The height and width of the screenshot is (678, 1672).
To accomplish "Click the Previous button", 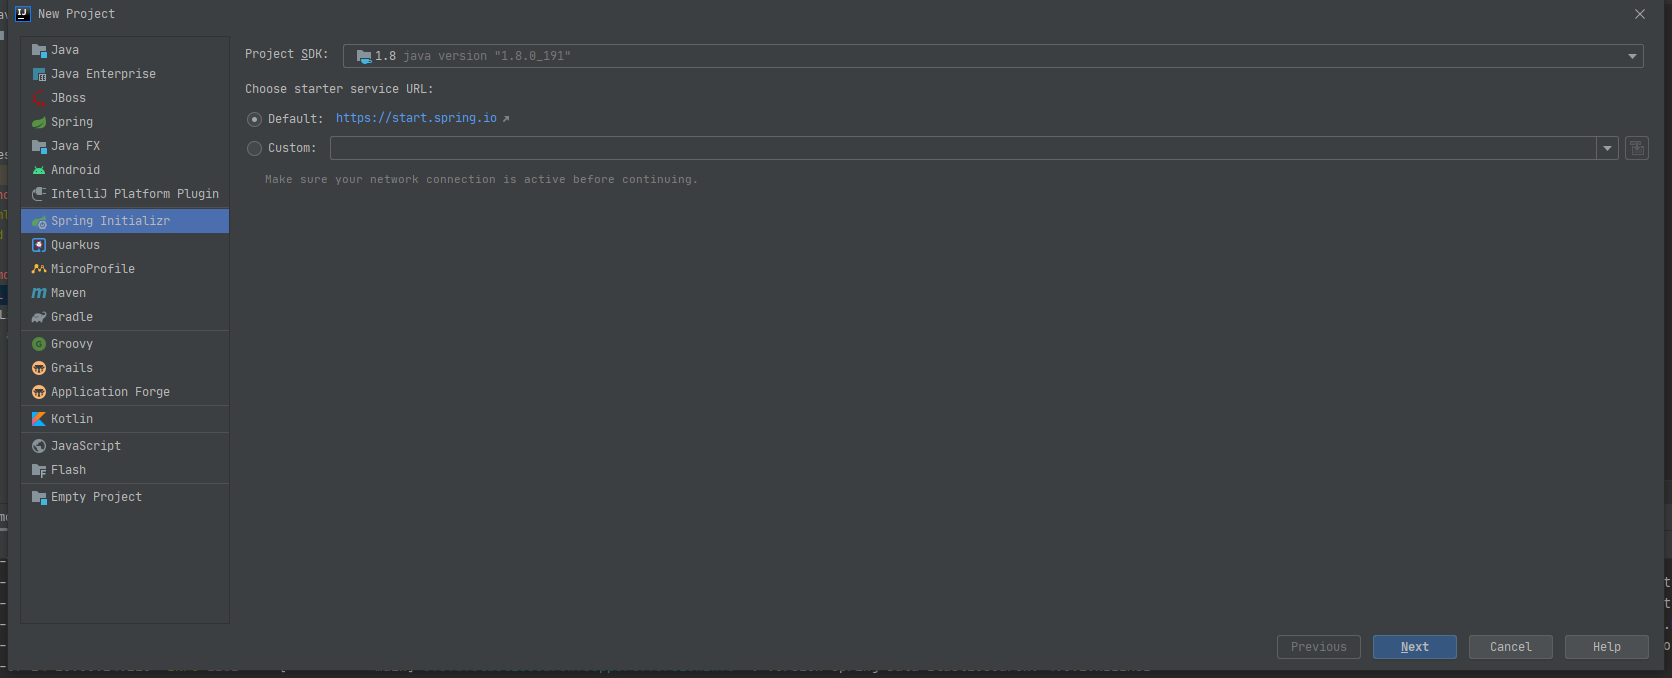I will tap(1318, 647).
